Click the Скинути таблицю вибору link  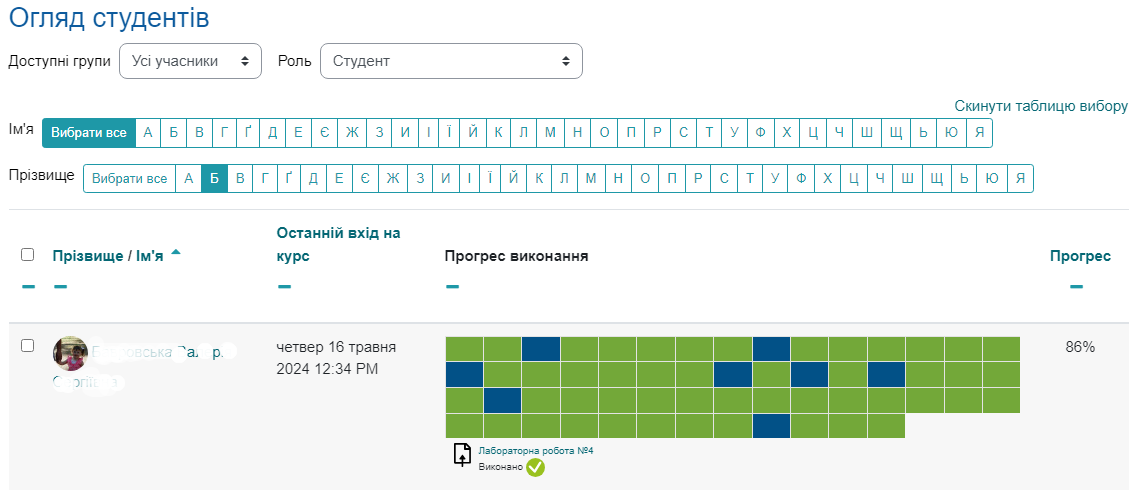tap(1041, 106)
